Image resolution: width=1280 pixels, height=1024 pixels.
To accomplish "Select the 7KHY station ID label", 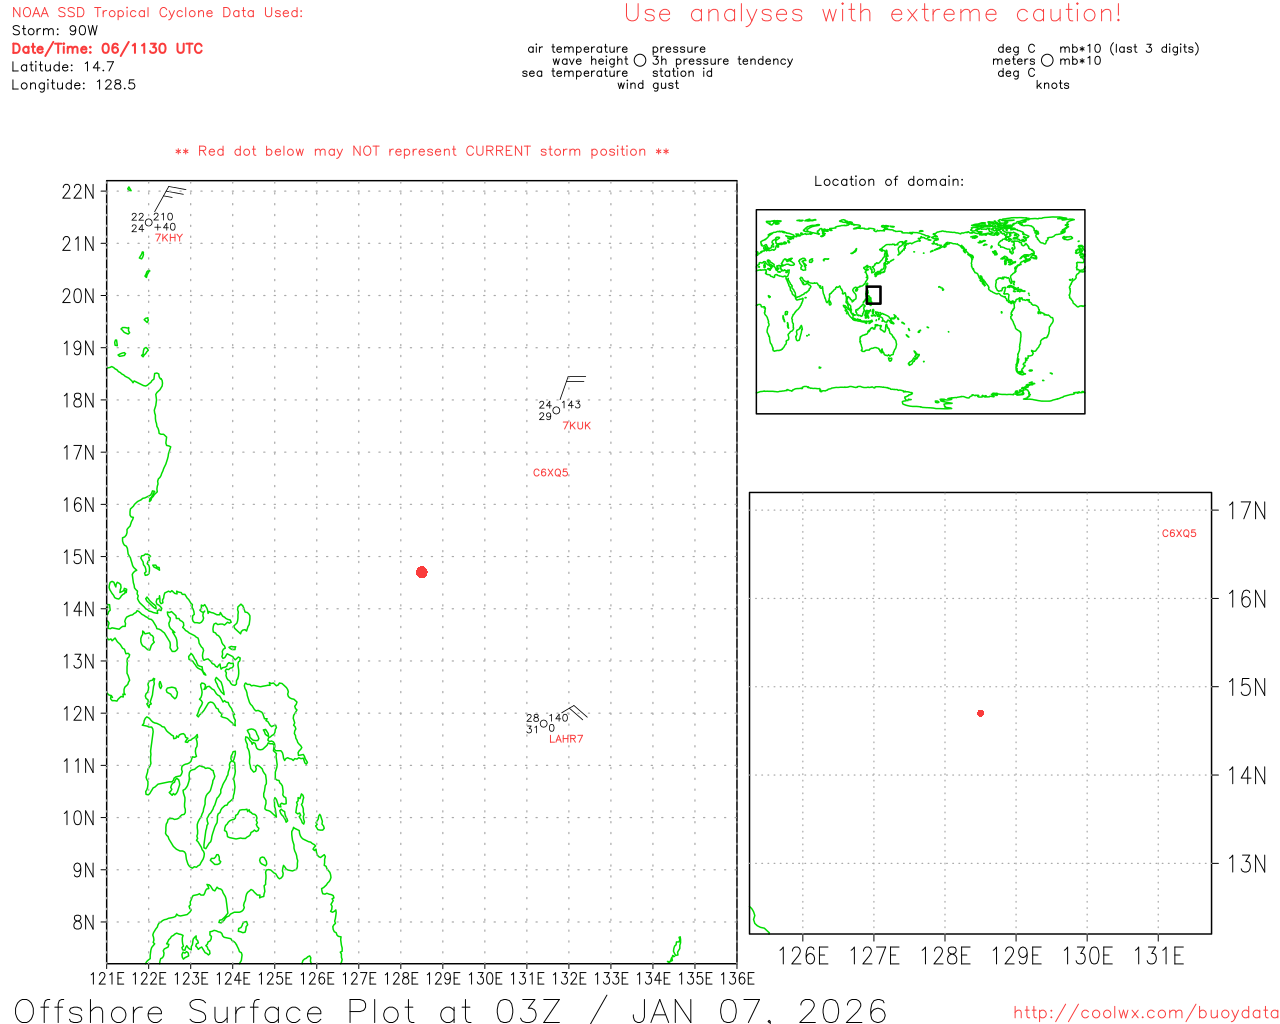I will (169, 238).
